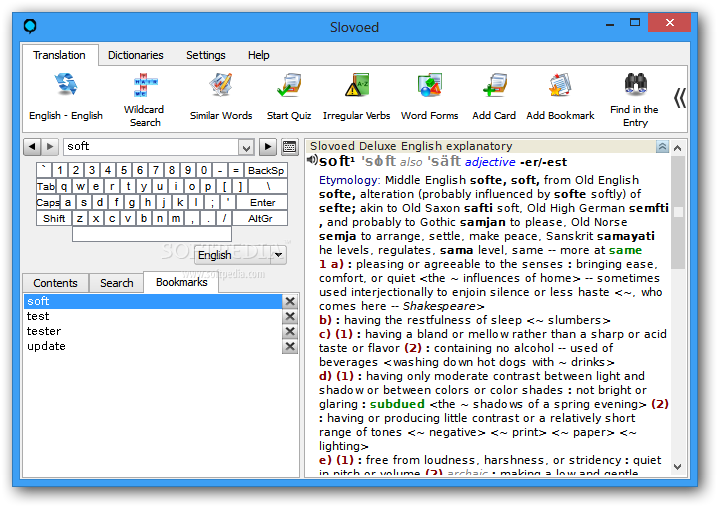Open Find in the Entry binoculars
Viewport: 718px width, 507px height.
click(635, 99)
